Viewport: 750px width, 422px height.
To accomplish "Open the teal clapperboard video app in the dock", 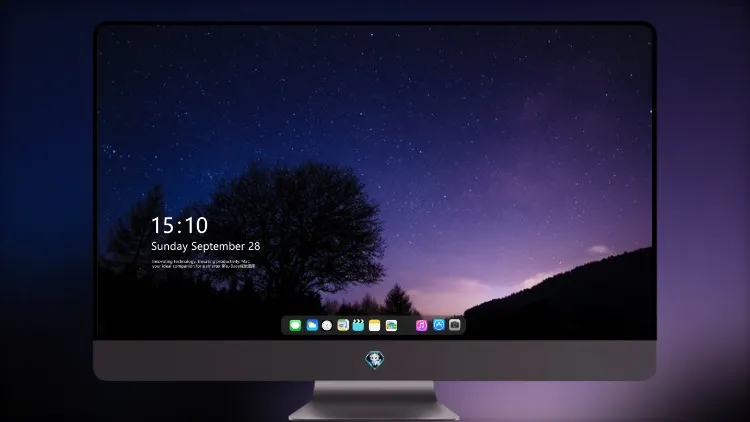I will 358,325.
